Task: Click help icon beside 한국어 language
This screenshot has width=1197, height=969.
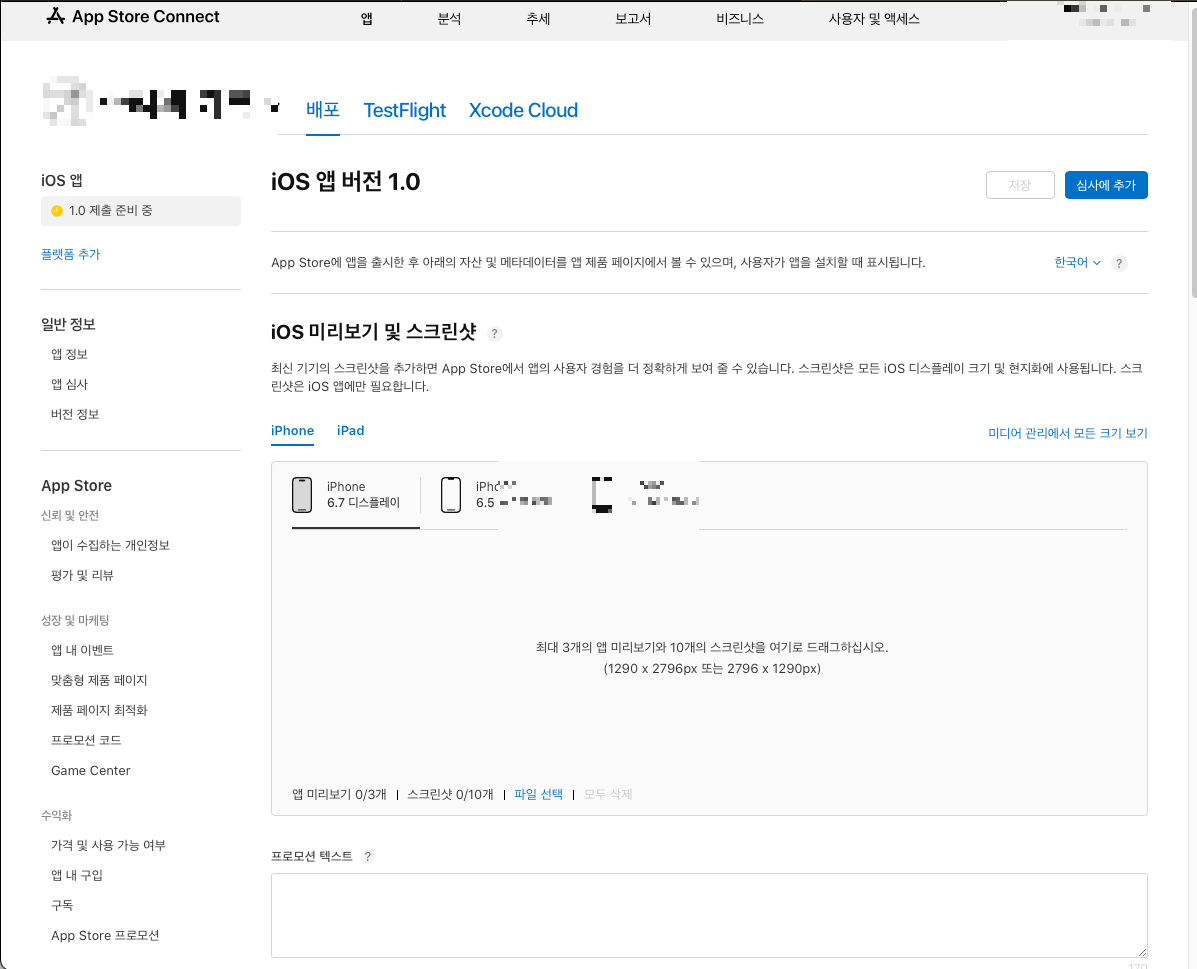Action: (x=1119, y=263)
